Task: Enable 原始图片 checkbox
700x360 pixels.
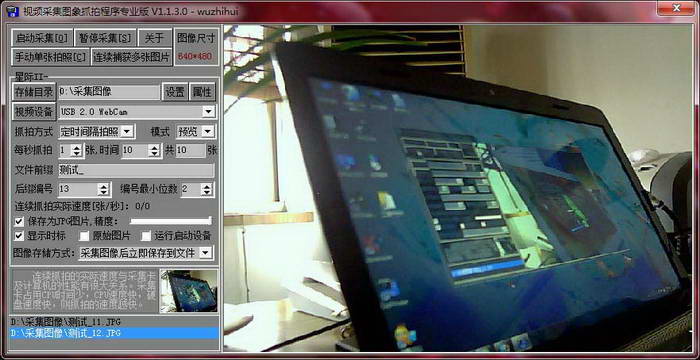Action: coord(84,235)
